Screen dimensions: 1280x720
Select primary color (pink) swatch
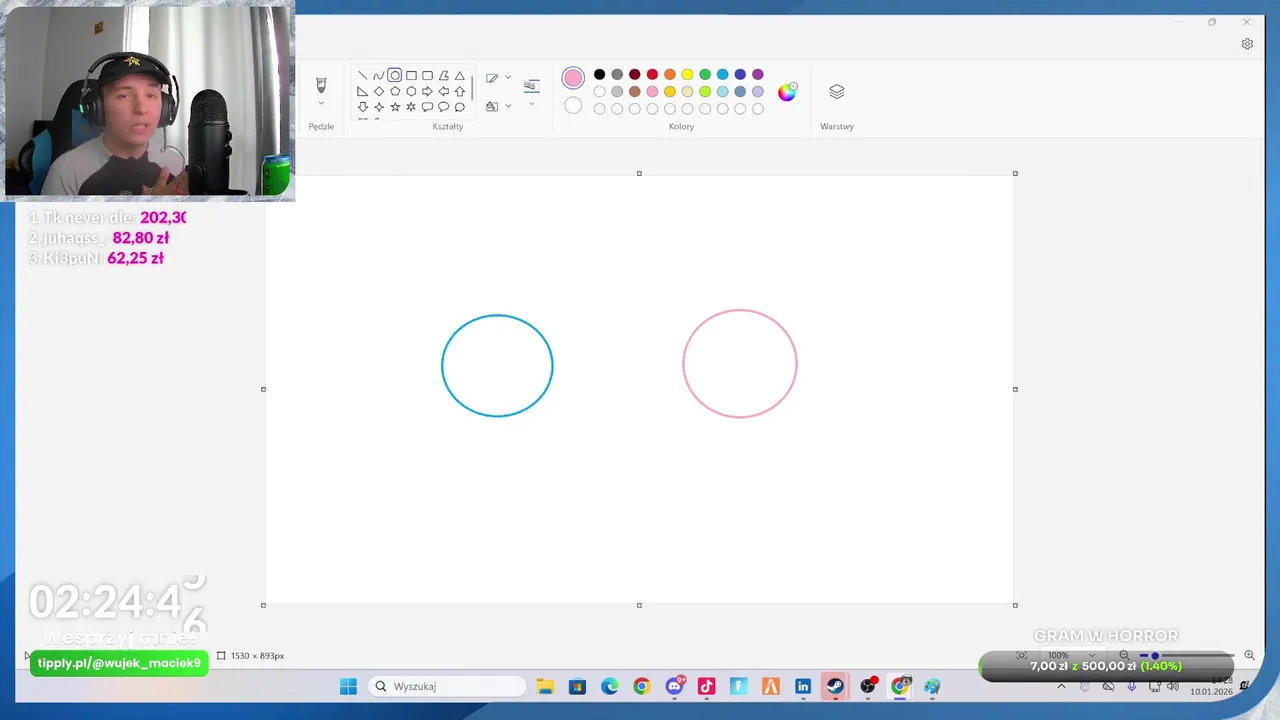click(x=573, y=78)
